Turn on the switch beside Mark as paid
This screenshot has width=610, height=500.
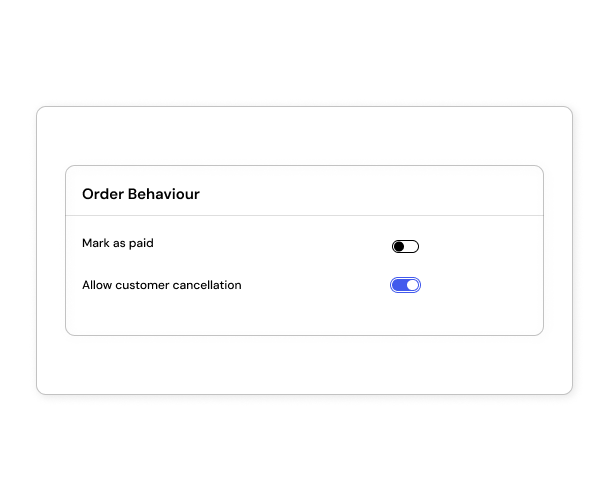[x=405, y=246]
